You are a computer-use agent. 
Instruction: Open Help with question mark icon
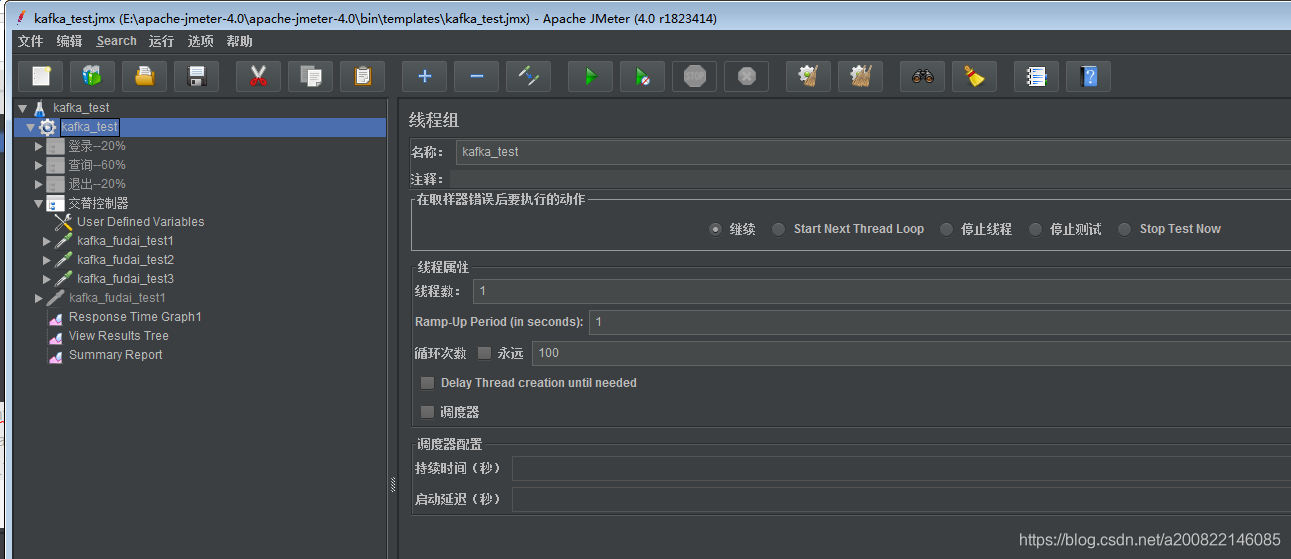click(1089, 76)
